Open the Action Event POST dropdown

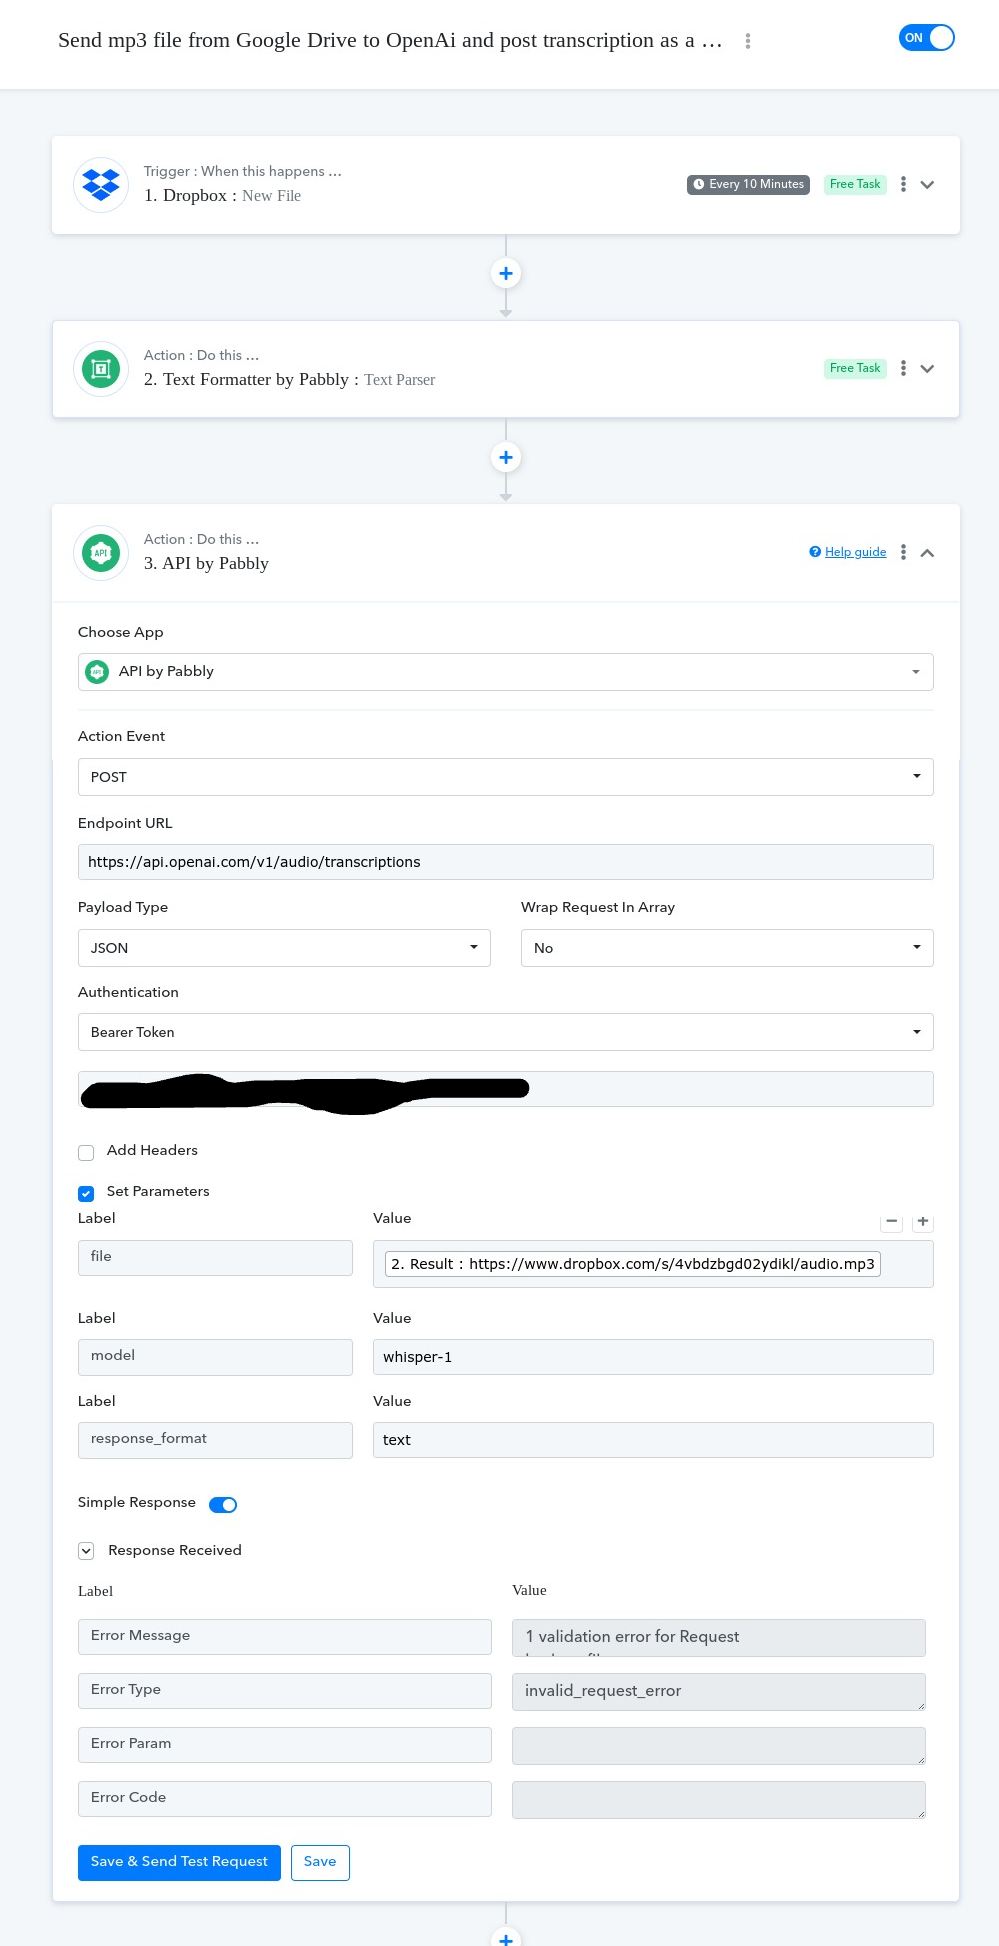[x=506, y=777]
